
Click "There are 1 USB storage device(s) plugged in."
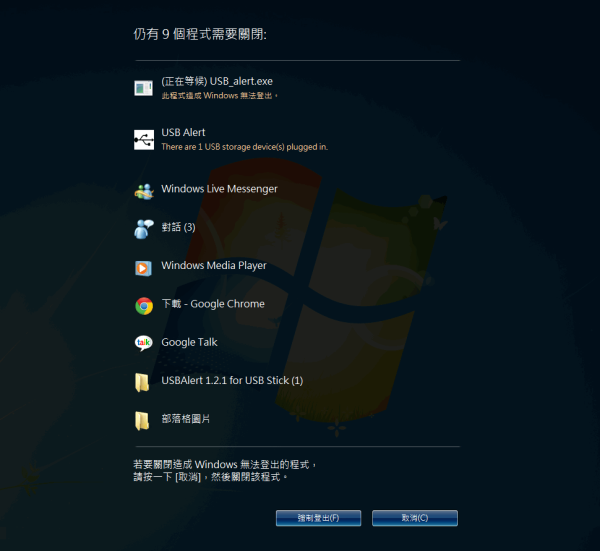pos(245,147)
